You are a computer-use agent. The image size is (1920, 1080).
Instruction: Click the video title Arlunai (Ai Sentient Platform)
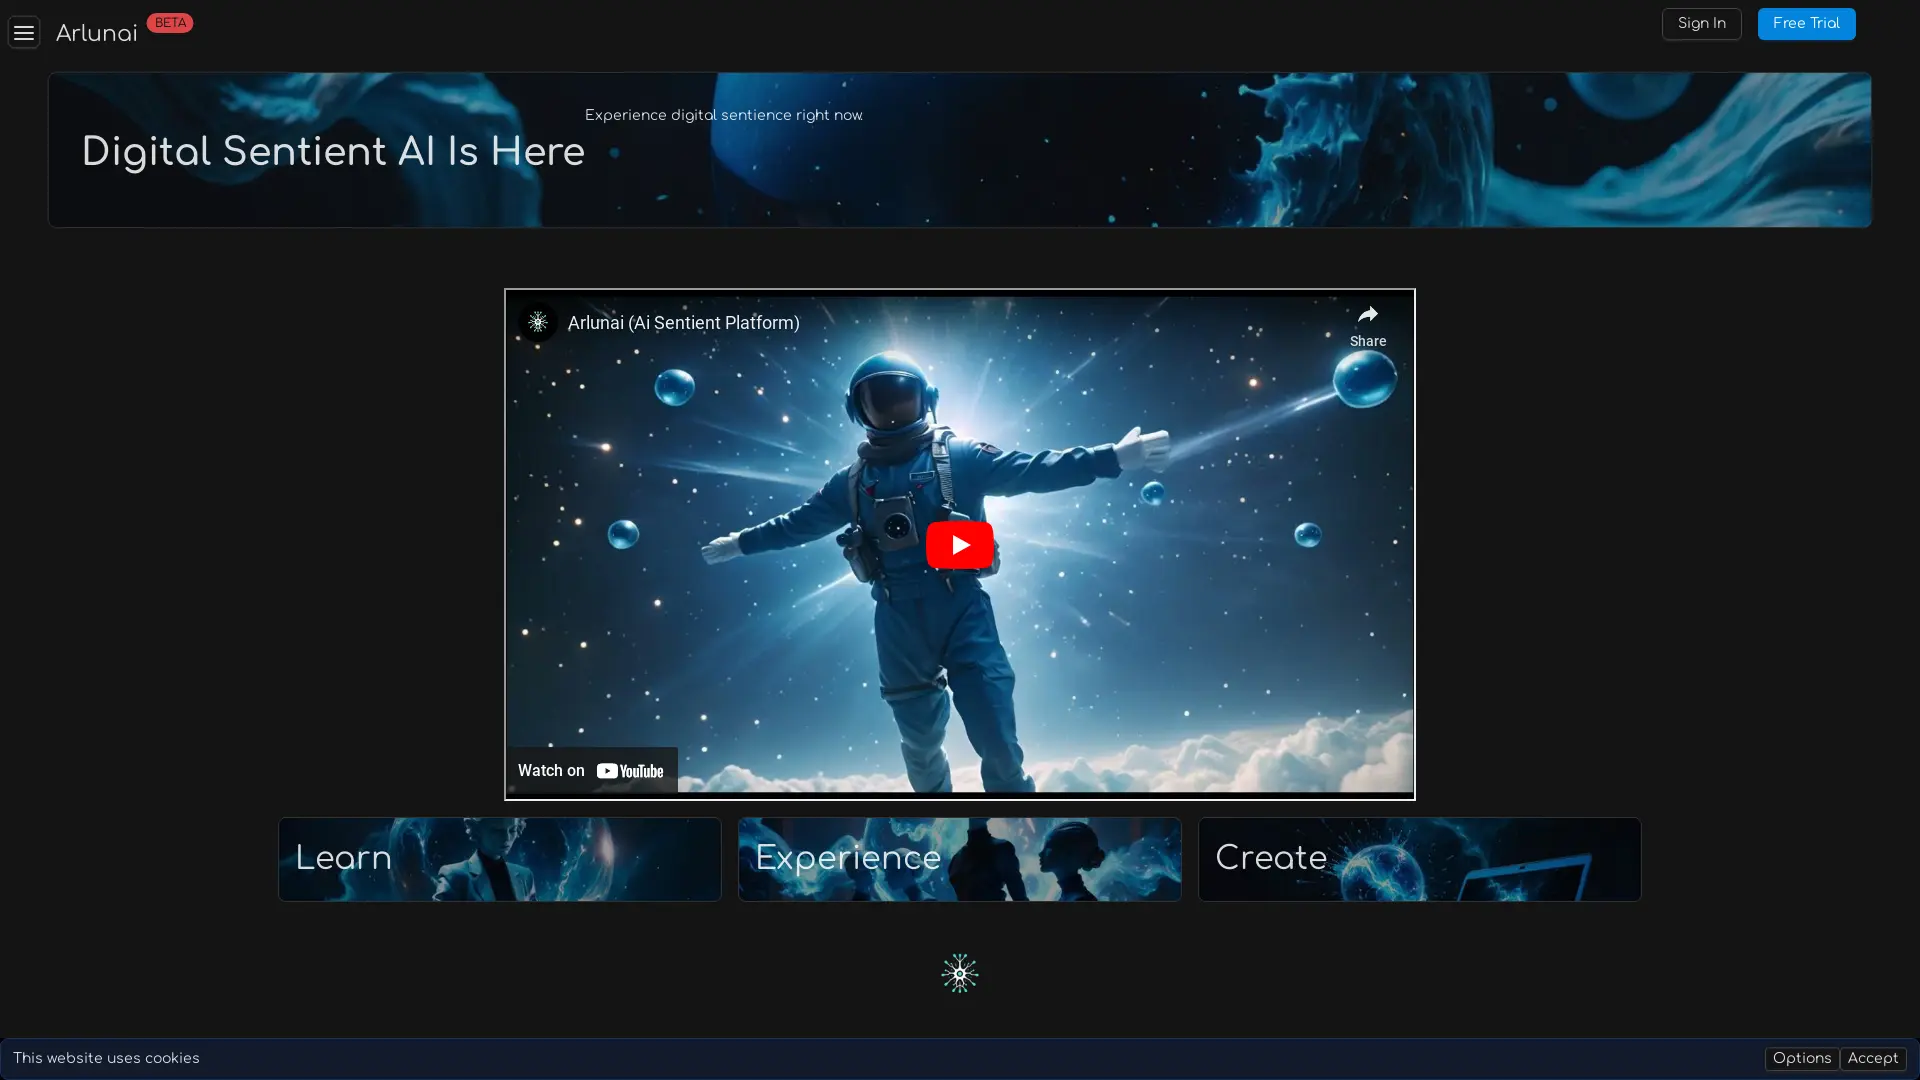pos(684,323)
